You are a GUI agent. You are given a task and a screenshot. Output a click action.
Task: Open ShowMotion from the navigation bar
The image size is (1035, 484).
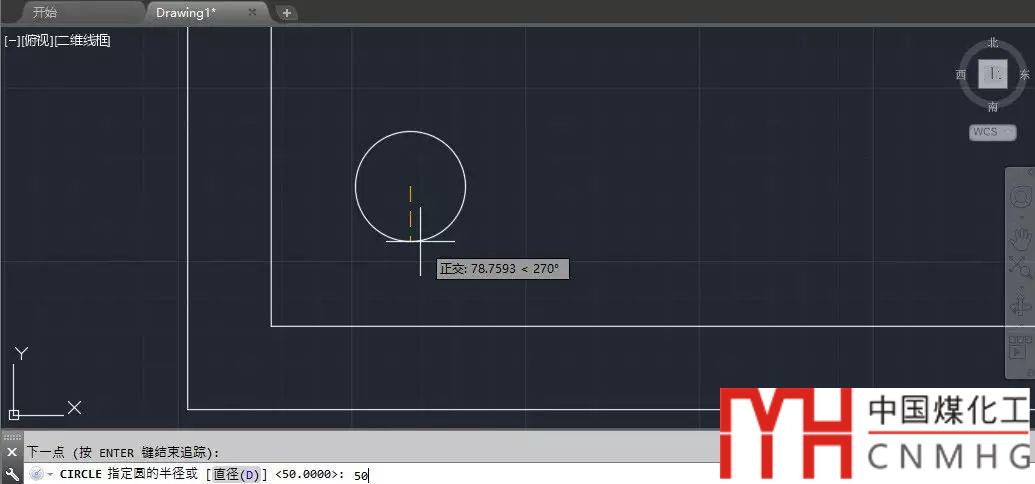[x=1020, y=348]
